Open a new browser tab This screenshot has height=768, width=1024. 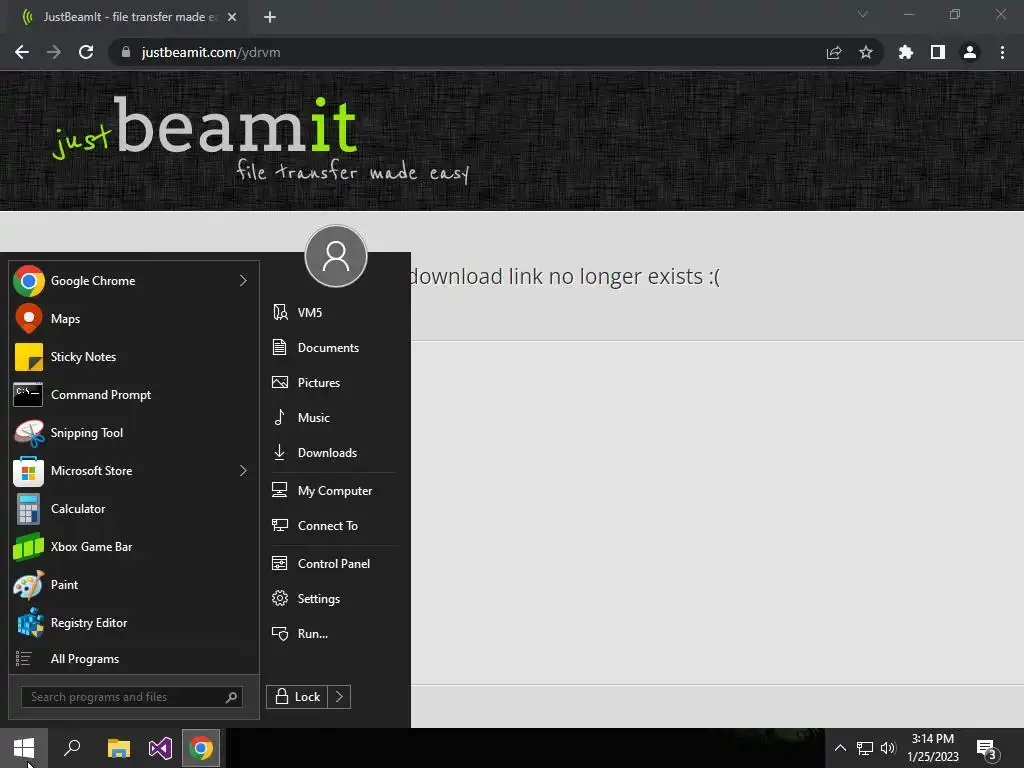270,17
